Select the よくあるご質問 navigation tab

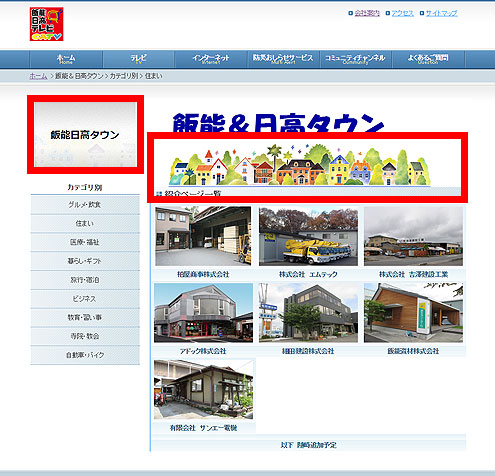[x=428, y=59]
